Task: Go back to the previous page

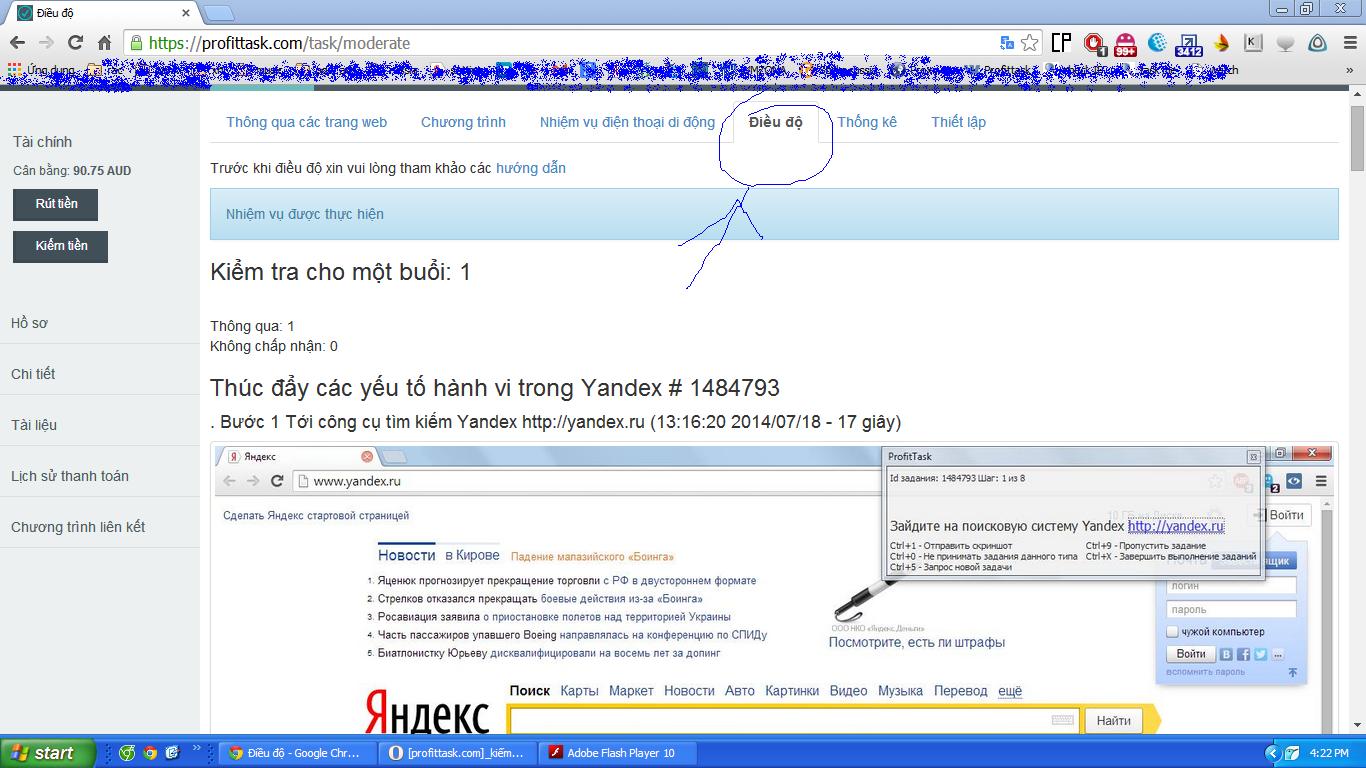Action: (x=17, y=43)
